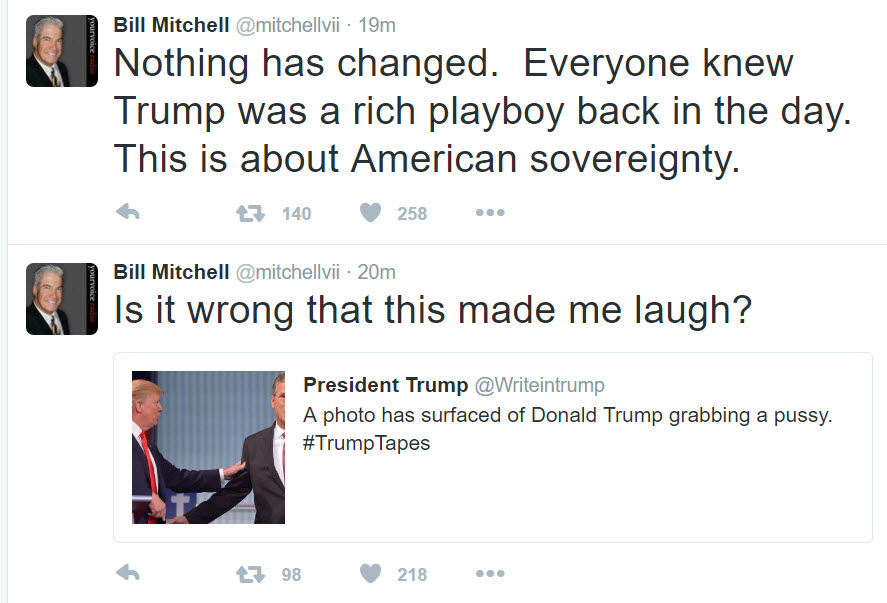Open more options on the 20m tweet
This screenshot has width=887, height=603.
pos(489,574)
